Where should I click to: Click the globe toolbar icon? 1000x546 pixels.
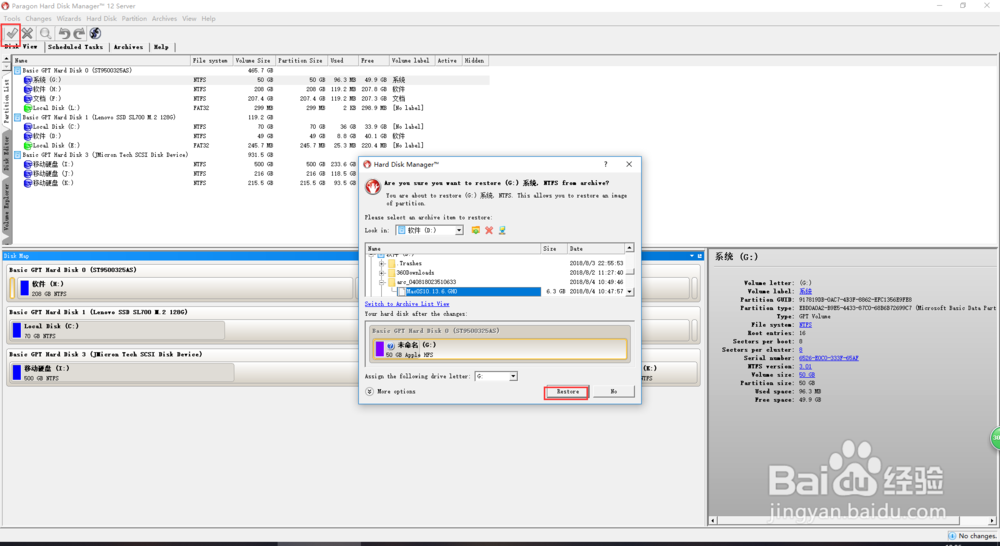pos(95,33)
